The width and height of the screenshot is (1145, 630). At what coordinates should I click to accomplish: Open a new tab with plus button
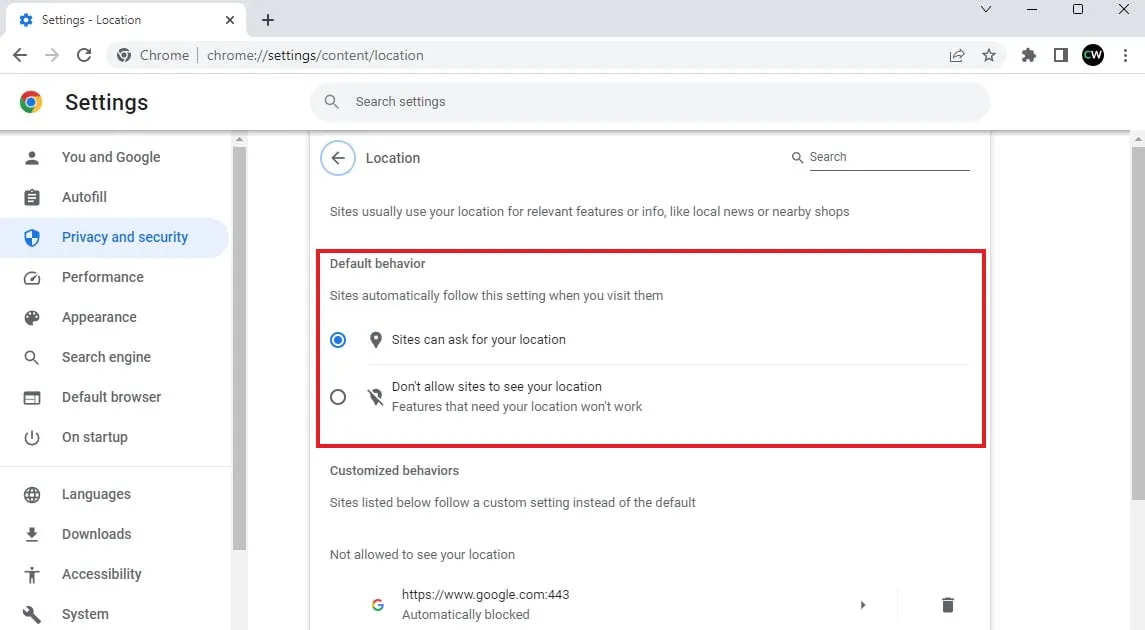pyautogui.click(x=268, y=20)
